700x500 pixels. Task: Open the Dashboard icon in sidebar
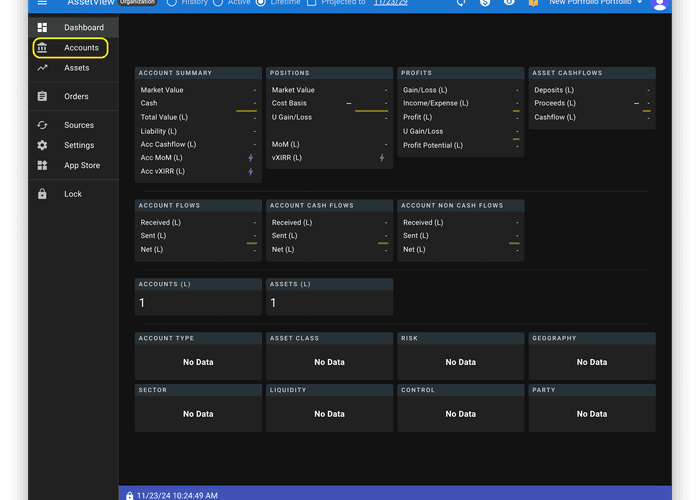[42, 27]
